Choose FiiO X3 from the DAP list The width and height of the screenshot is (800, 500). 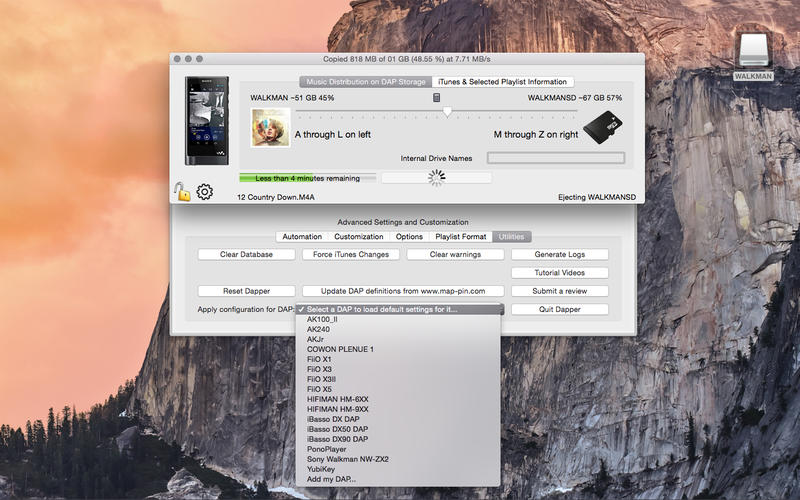click(x=398, y=369)
